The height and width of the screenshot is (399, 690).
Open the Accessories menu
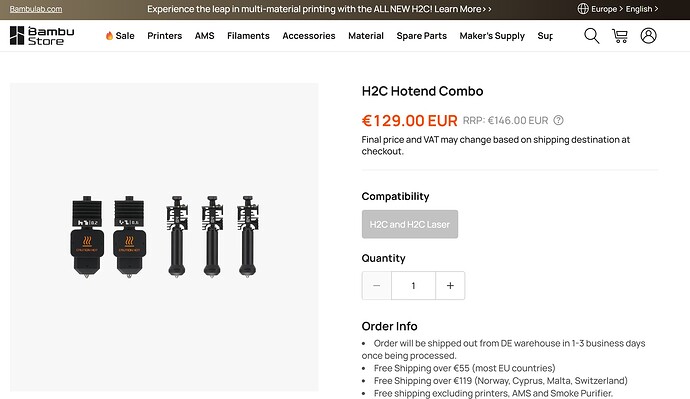point(309,36)
